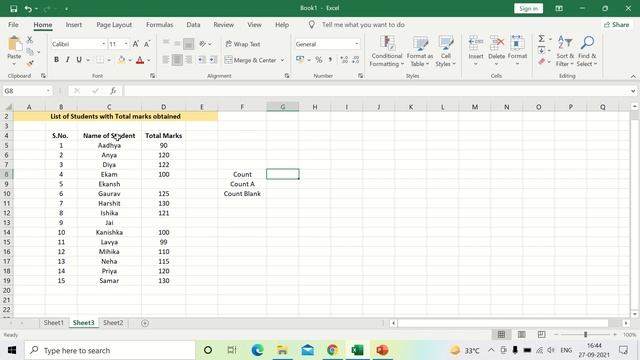The width and height of the screenshot is (640, 360).
Task: Open the File tab
Action: (13, 25)
